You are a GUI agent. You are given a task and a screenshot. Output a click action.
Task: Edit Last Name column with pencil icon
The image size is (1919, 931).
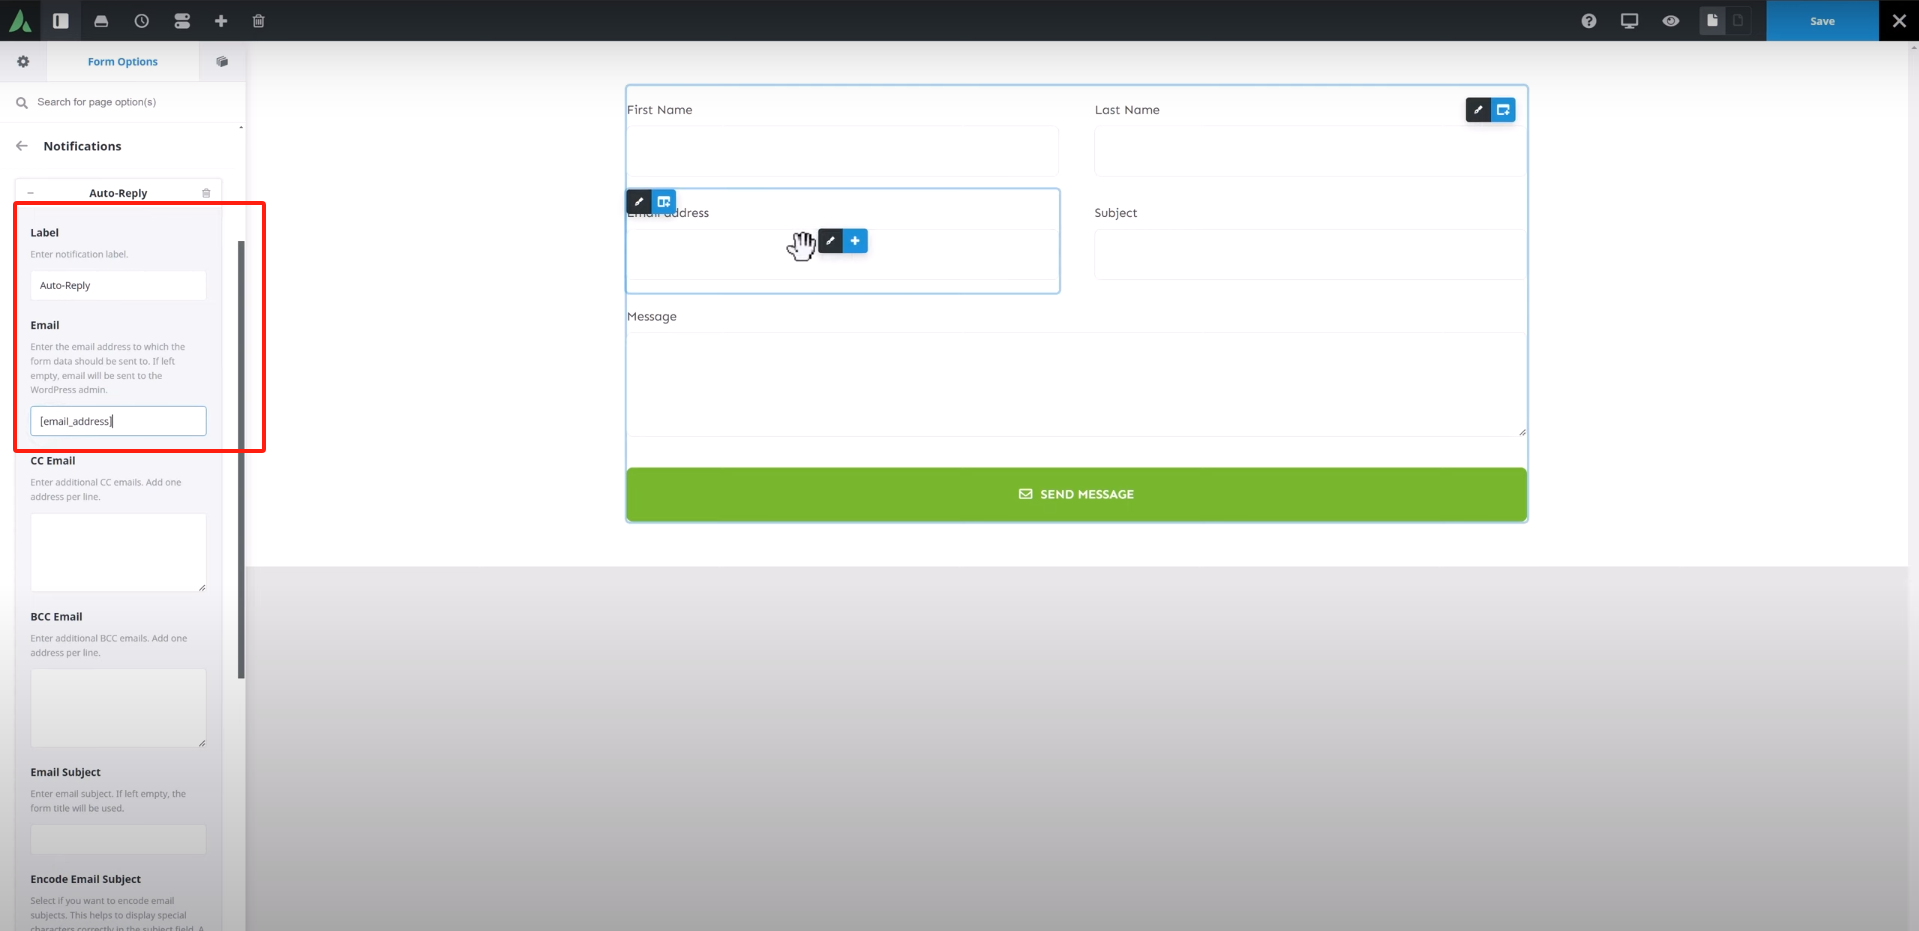pyautogui.click(x=1478, y=110)
